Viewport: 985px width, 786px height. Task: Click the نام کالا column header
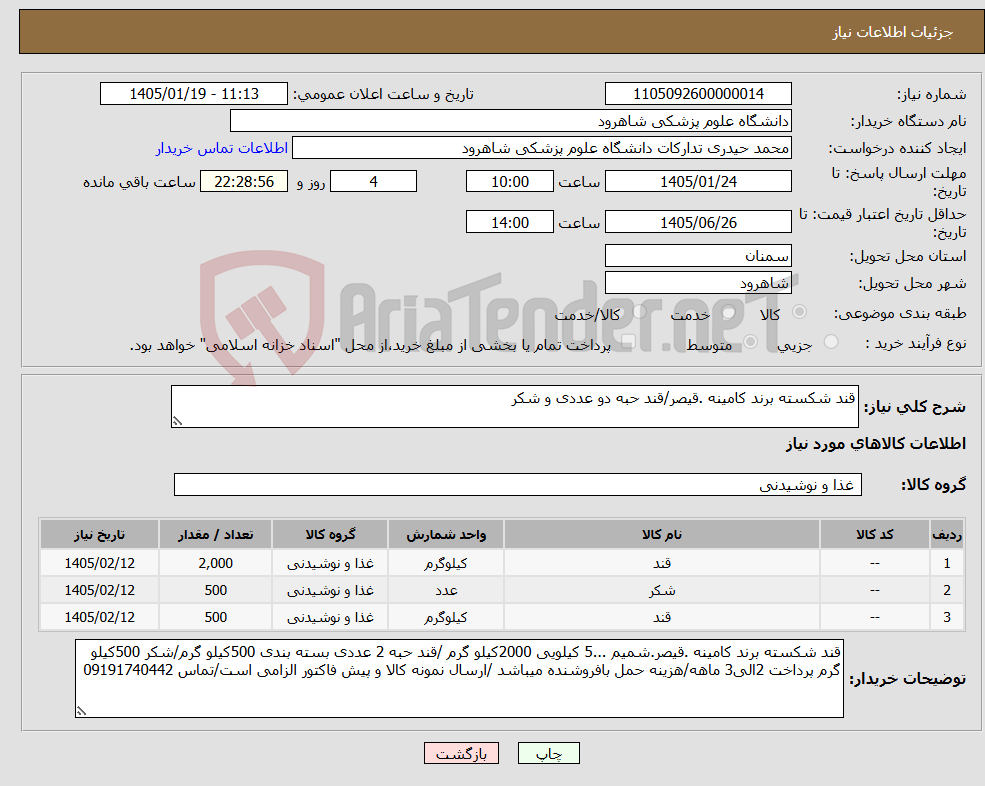pyautogui.click(x=661, y=534)
